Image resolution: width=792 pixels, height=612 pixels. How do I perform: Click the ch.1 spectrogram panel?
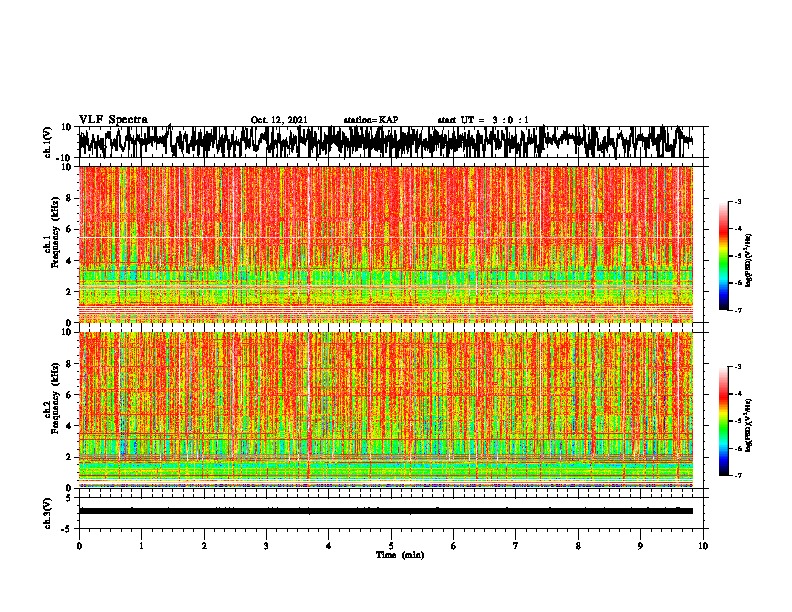(x=385, y=244)
